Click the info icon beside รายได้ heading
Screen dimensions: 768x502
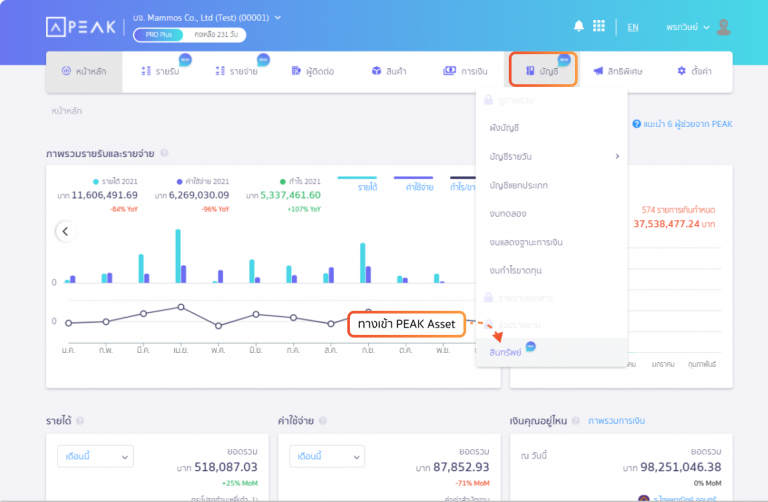tap(80, 421)
